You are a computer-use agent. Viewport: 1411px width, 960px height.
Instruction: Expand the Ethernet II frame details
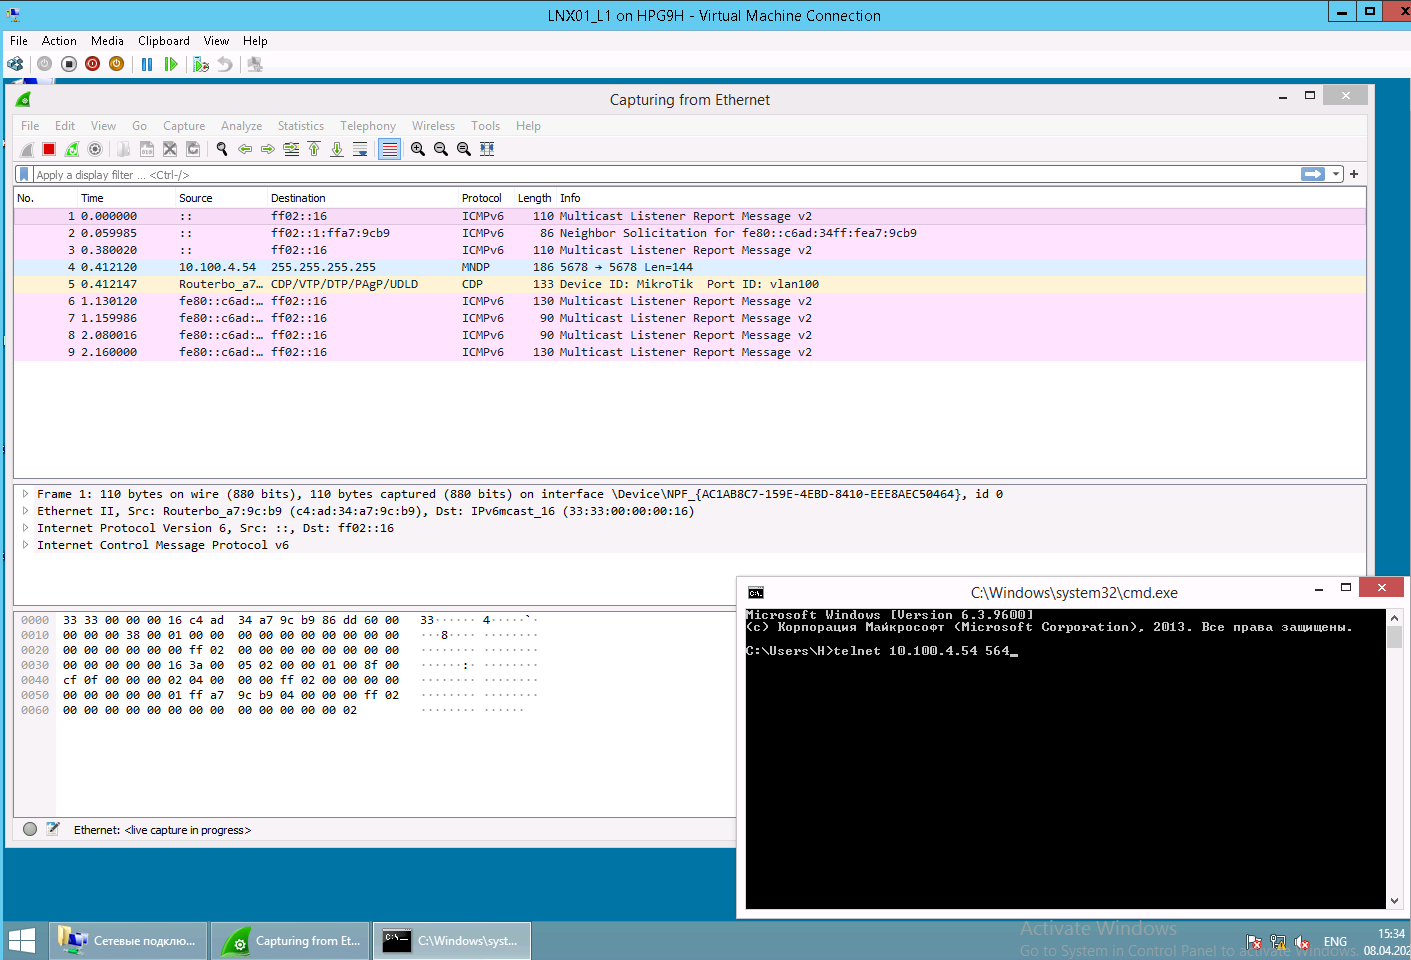tap(25, 510)
